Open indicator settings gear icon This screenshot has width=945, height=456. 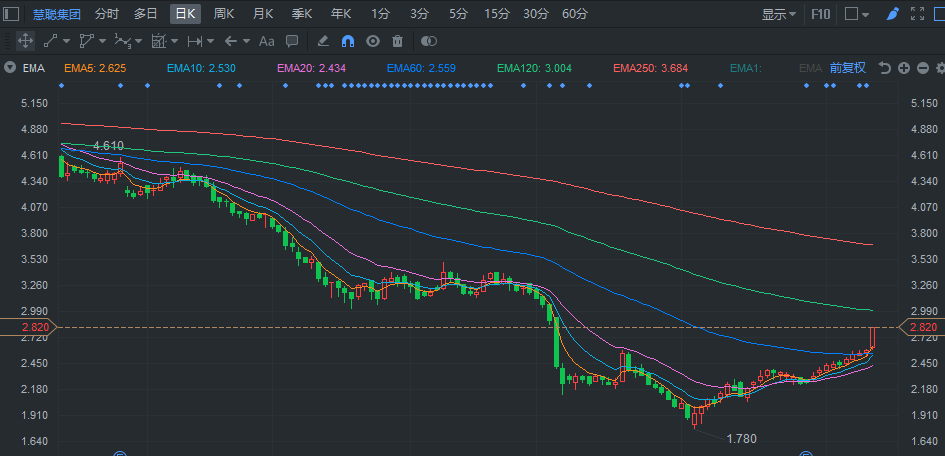click(940, 68)
